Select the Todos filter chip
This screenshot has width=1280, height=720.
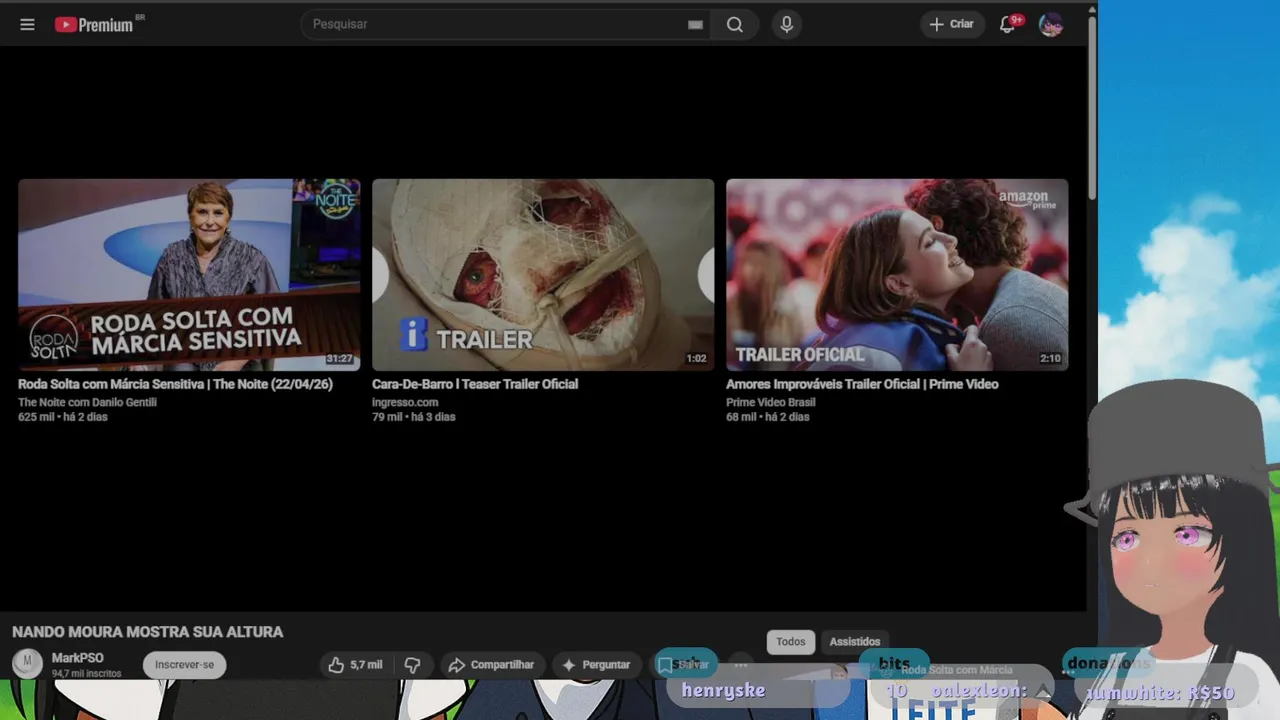(x=791, y=642)
